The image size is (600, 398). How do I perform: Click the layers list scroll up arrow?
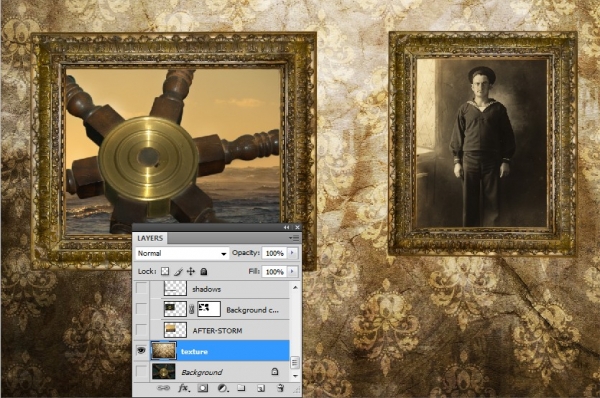295,287
